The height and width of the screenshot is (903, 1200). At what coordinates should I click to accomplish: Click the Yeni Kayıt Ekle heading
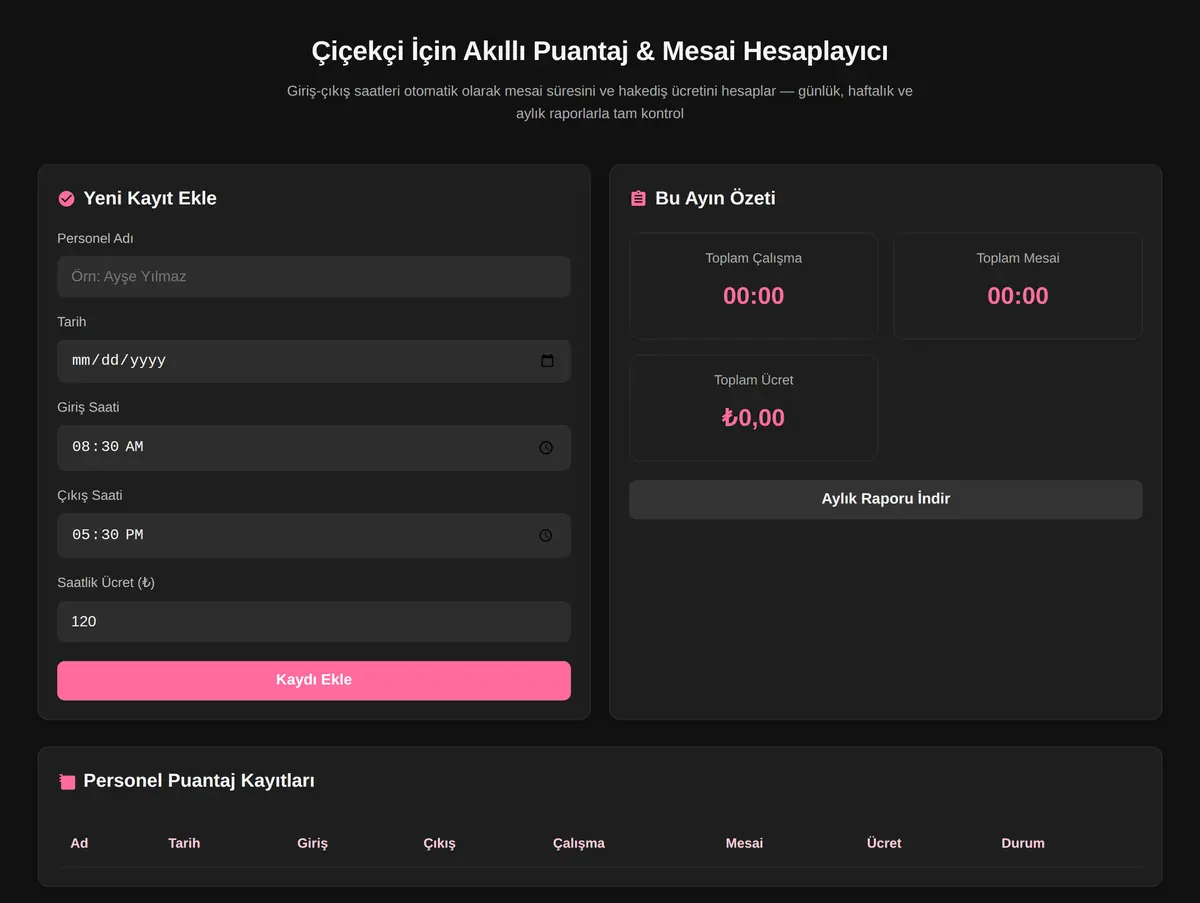pos(150,198)
